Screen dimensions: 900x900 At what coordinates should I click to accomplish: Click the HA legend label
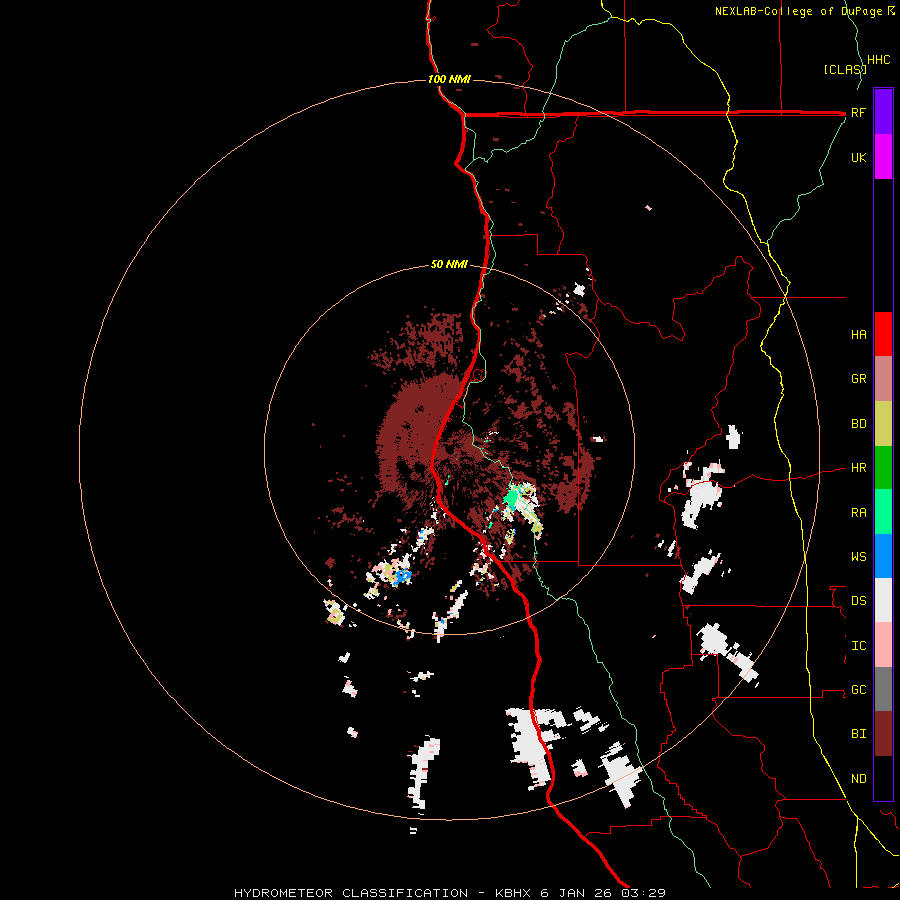click(x=858, y=335)
